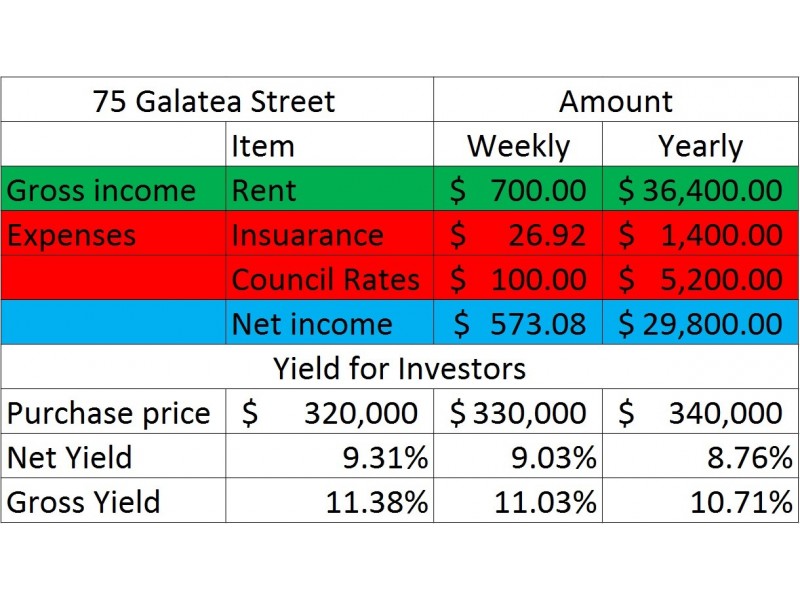800x600 pixels.
Task: Select the blue Net income cell
Action: [x=330, y=322]
